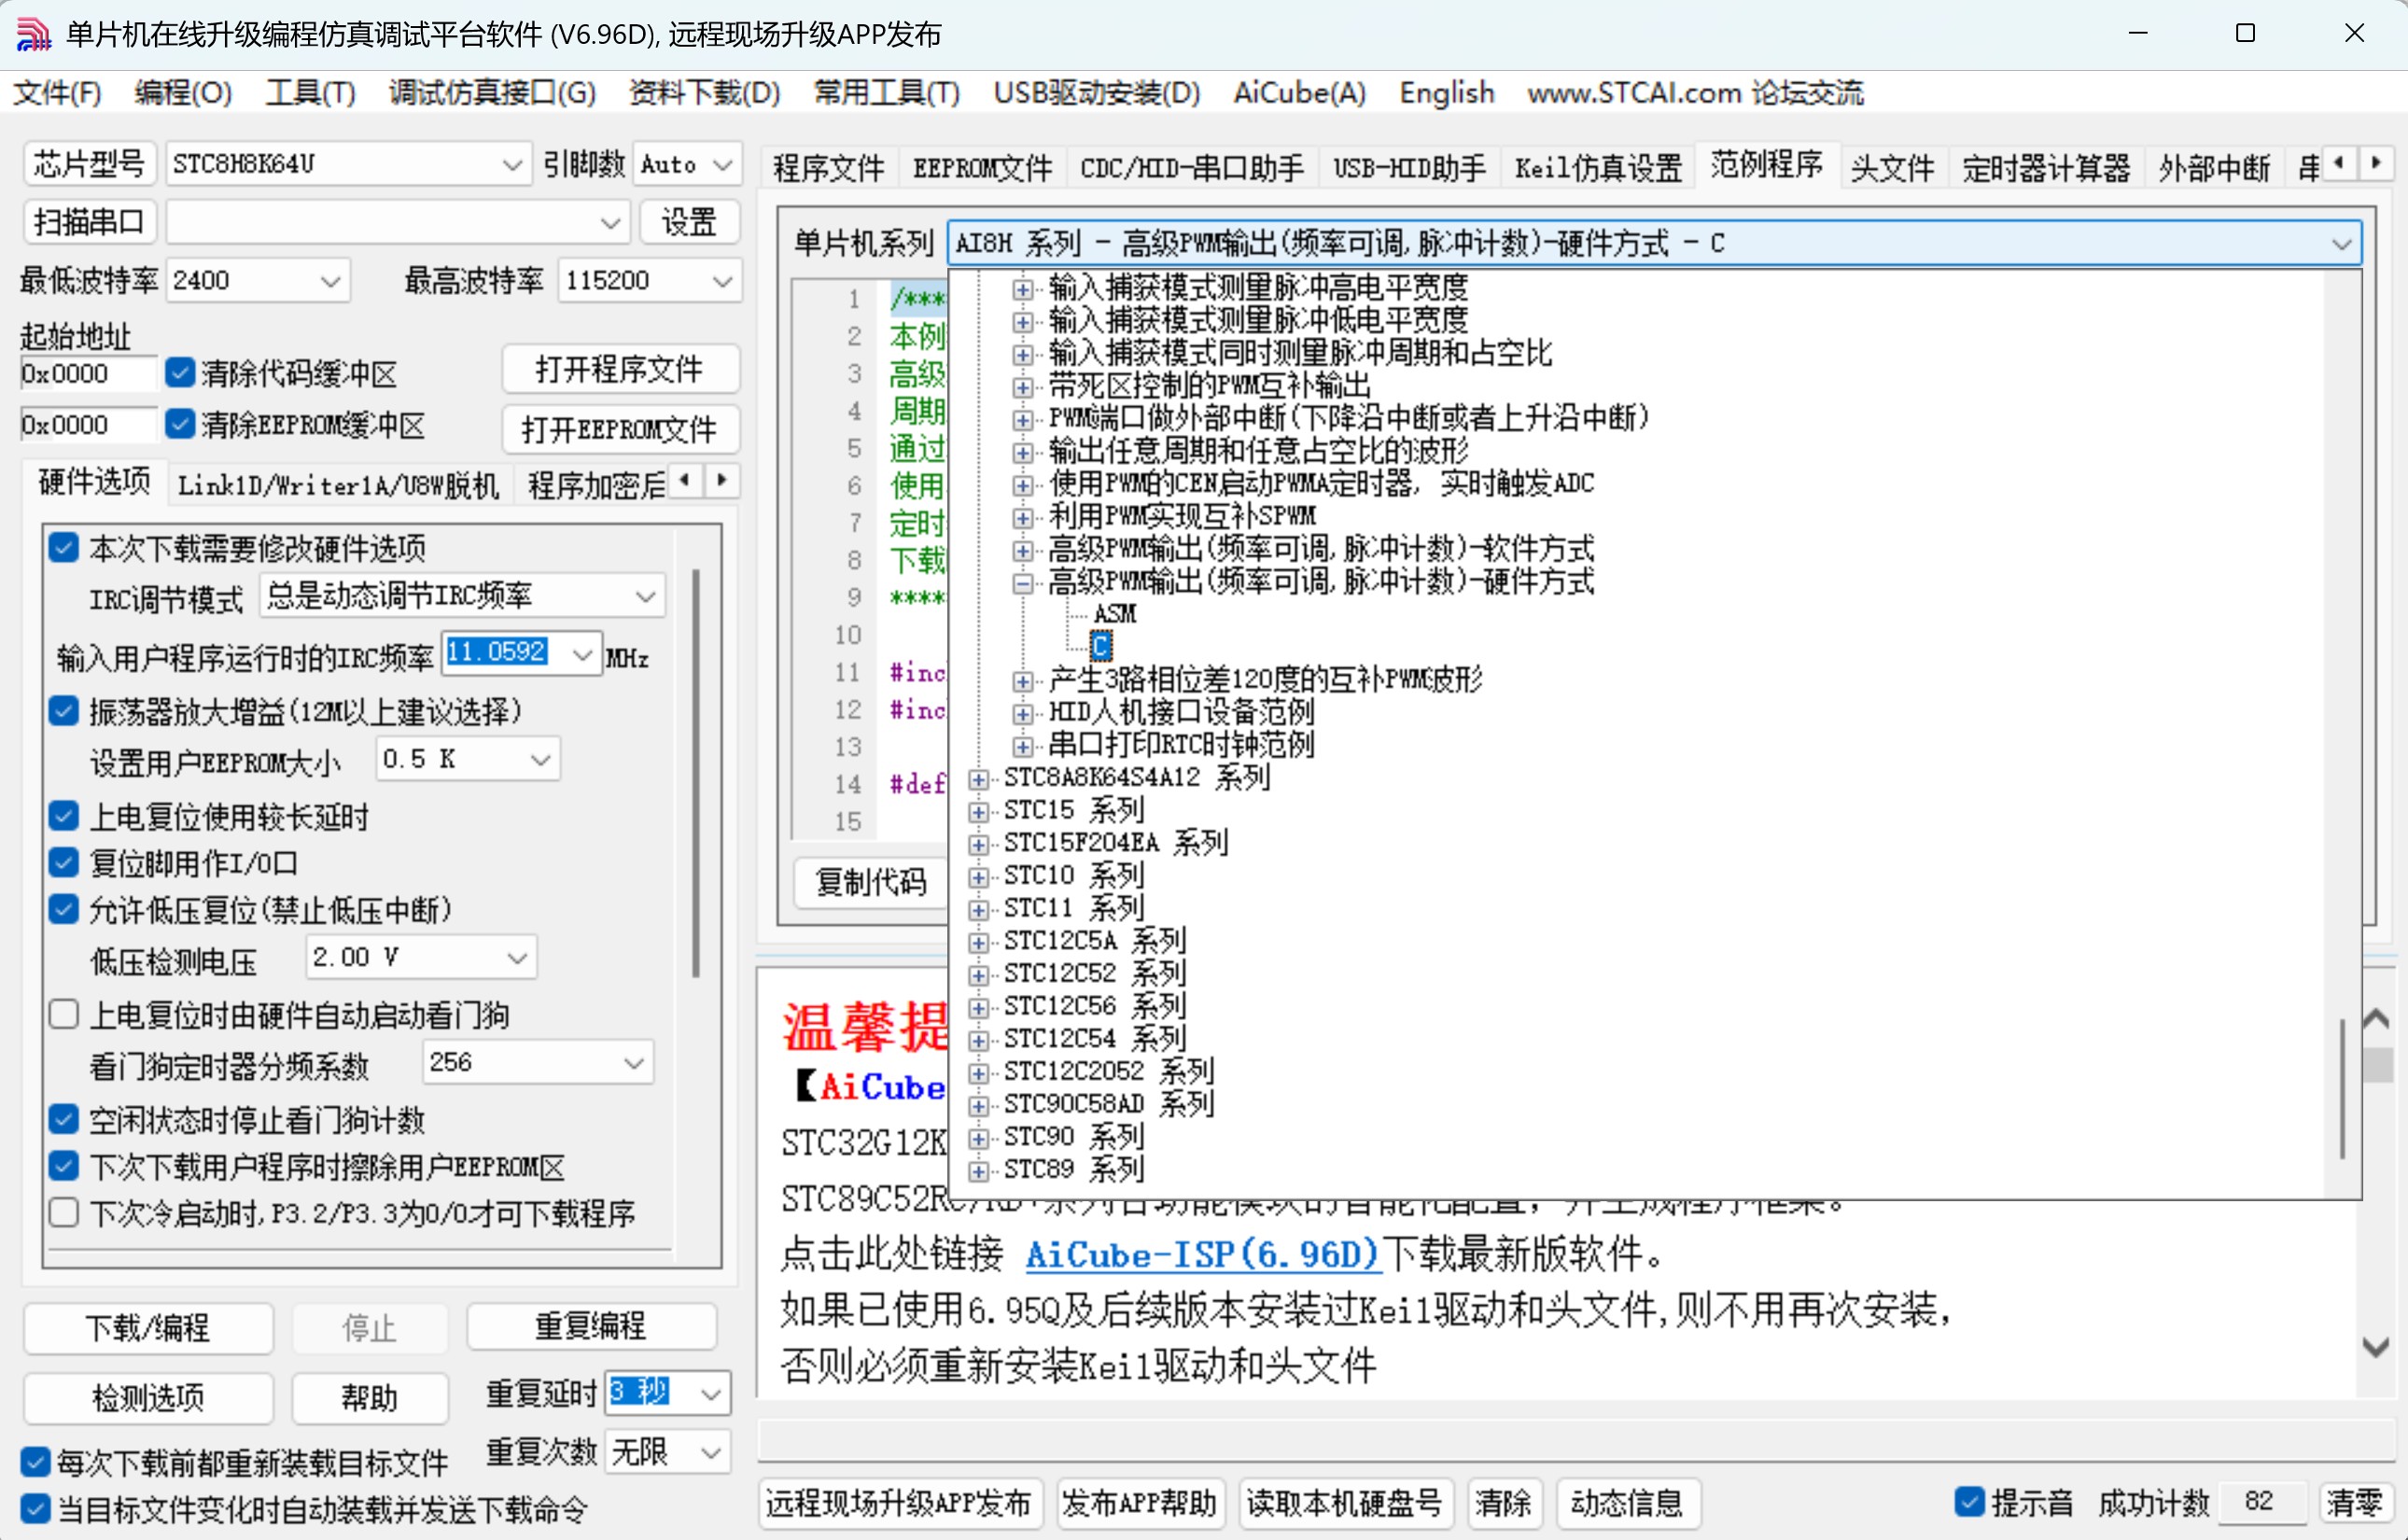
Task: Toggle the 提示音 checkbox
Action: [1968, 1501]
